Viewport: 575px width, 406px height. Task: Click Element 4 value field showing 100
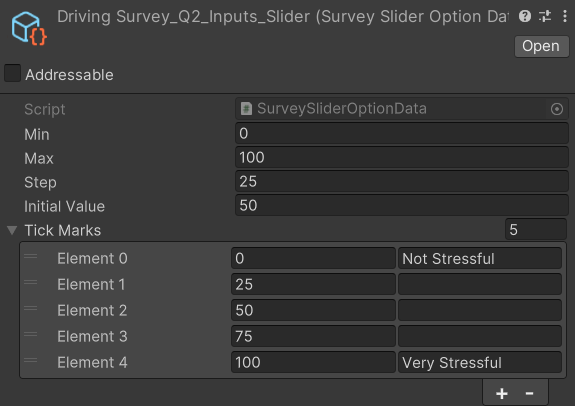pyautogui.click(x=313, y=362)
